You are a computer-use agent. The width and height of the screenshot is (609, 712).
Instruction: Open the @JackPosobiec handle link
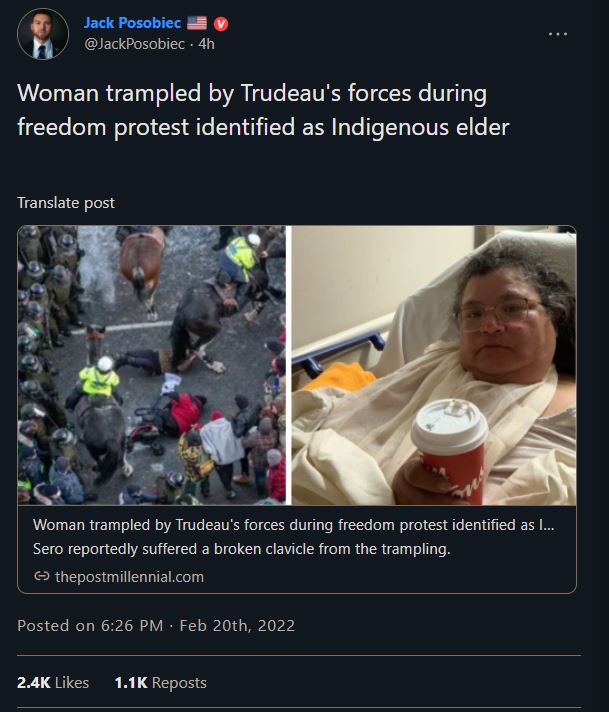point(134,44)
